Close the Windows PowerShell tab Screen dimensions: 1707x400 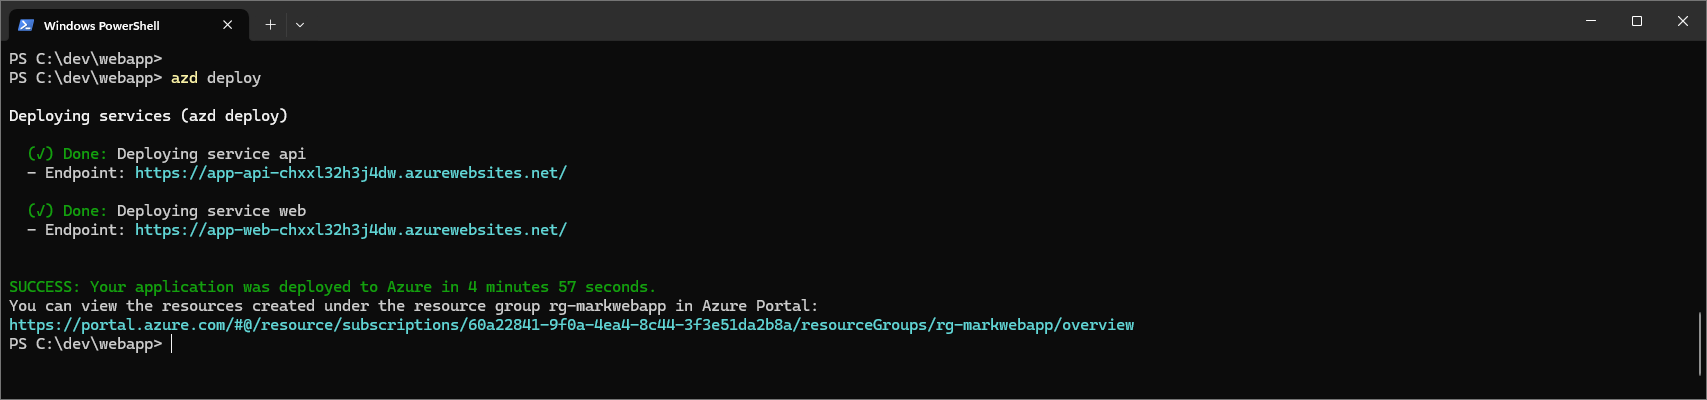click(228, 25)
